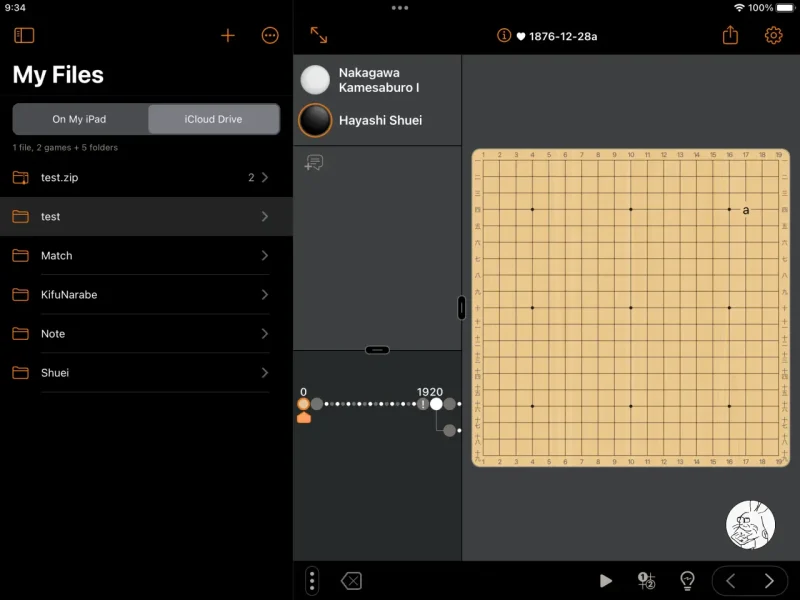Show the hint lightbulb
This screenshot has width=800, height=600.
(687, 581)
